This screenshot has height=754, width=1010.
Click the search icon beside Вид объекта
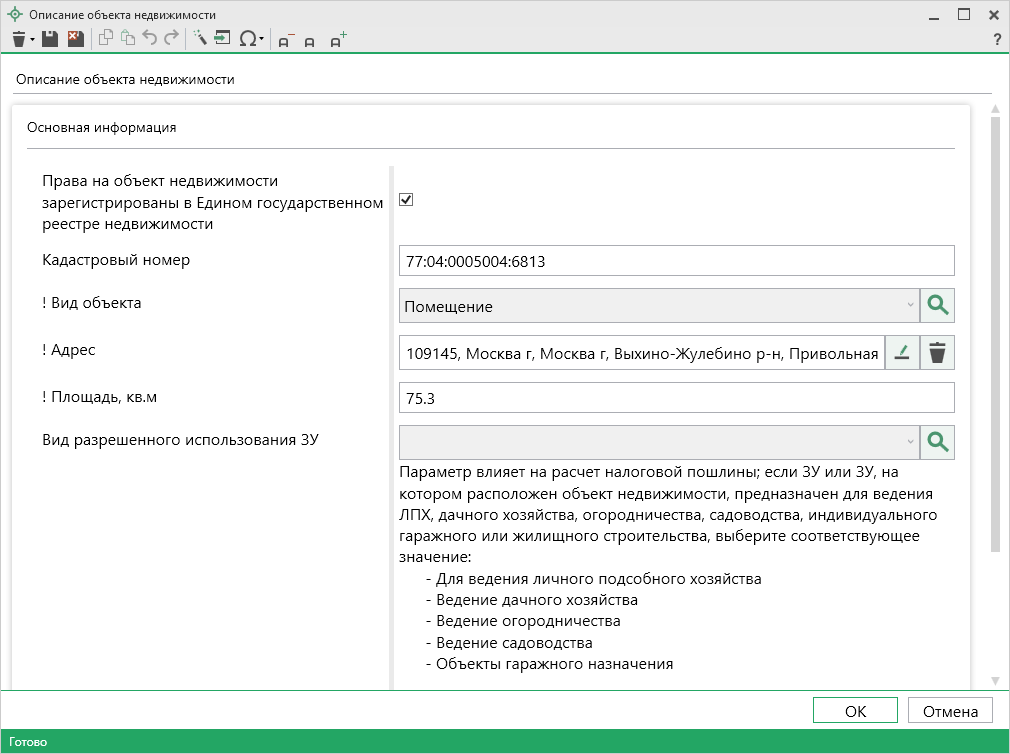(x=937, y=305)
